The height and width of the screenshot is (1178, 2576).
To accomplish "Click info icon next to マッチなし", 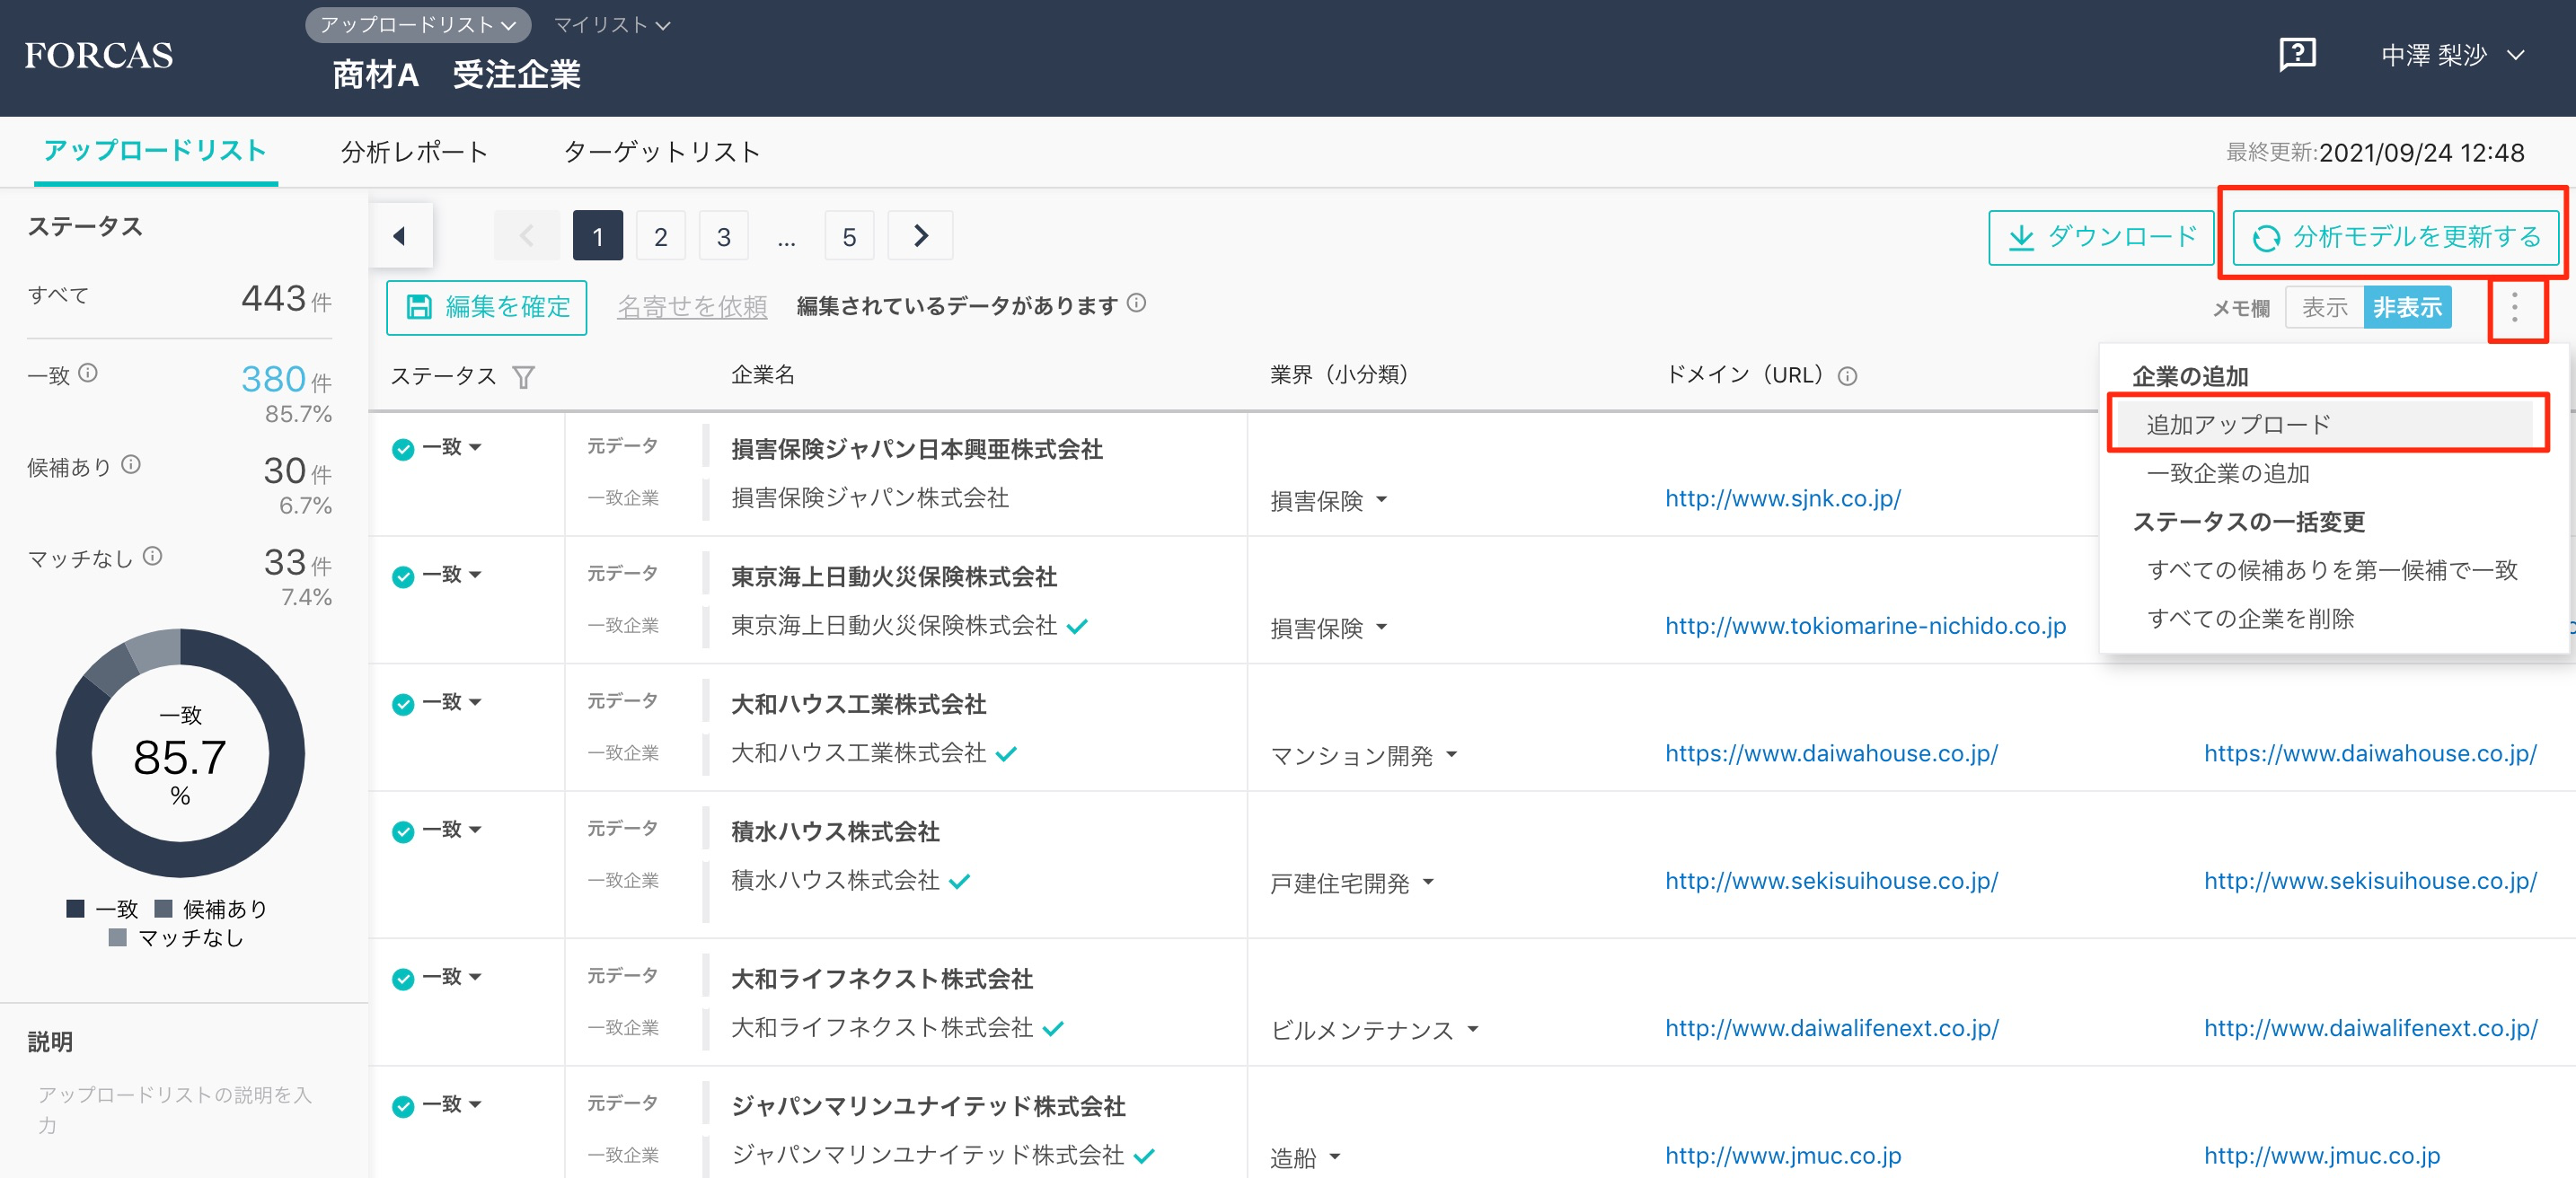I will tap(152, 556).
